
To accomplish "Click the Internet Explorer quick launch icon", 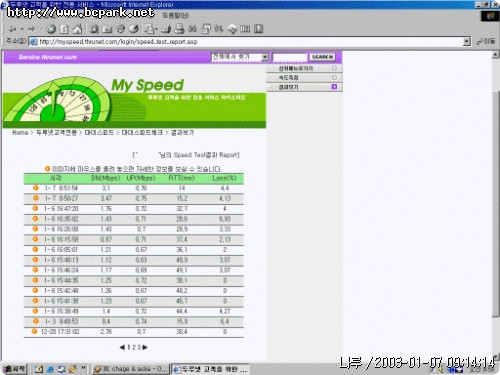I will tap(51, 369).
